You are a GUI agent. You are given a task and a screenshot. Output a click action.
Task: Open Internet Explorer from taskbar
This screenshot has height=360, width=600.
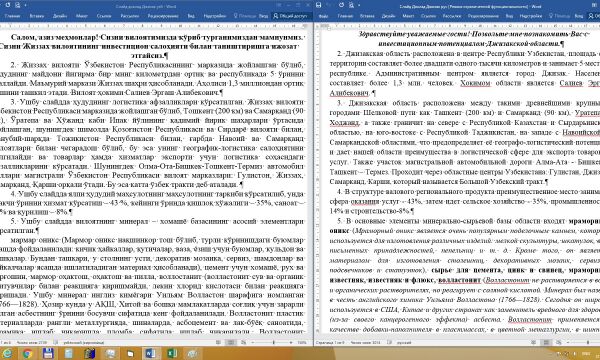point(7,353)
